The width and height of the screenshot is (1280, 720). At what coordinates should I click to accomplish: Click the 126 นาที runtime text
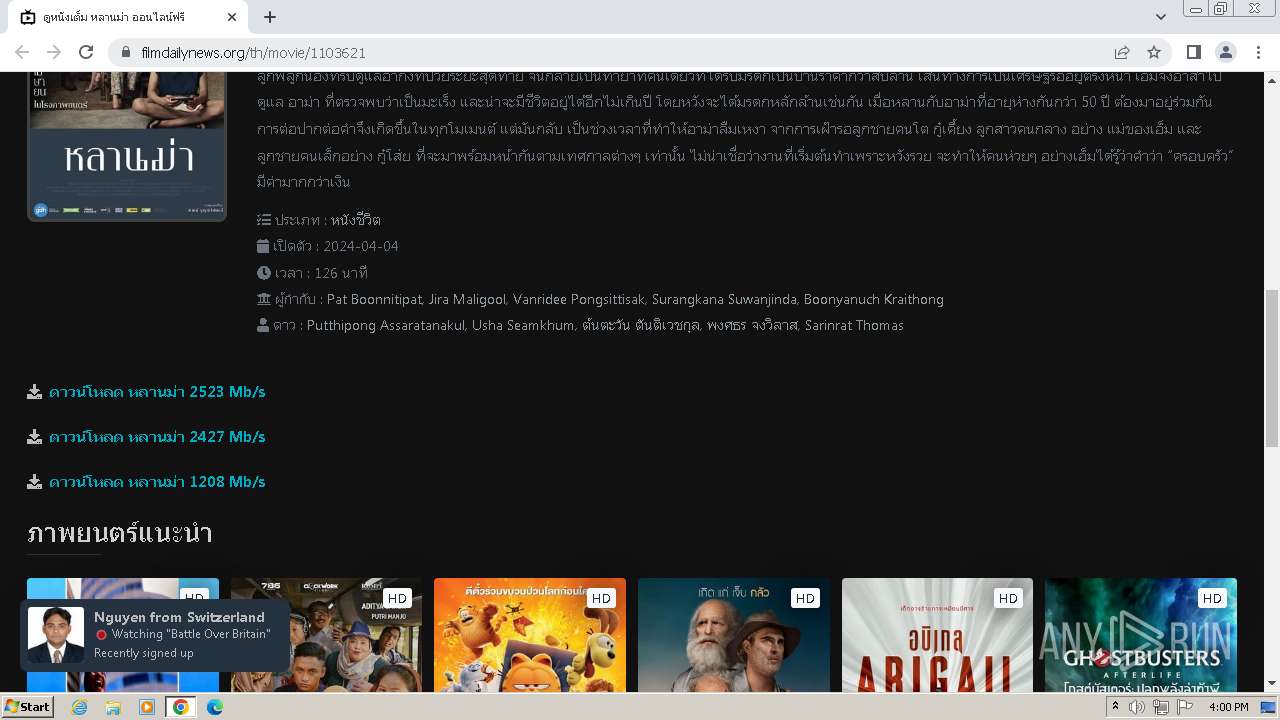click(341, 273)
